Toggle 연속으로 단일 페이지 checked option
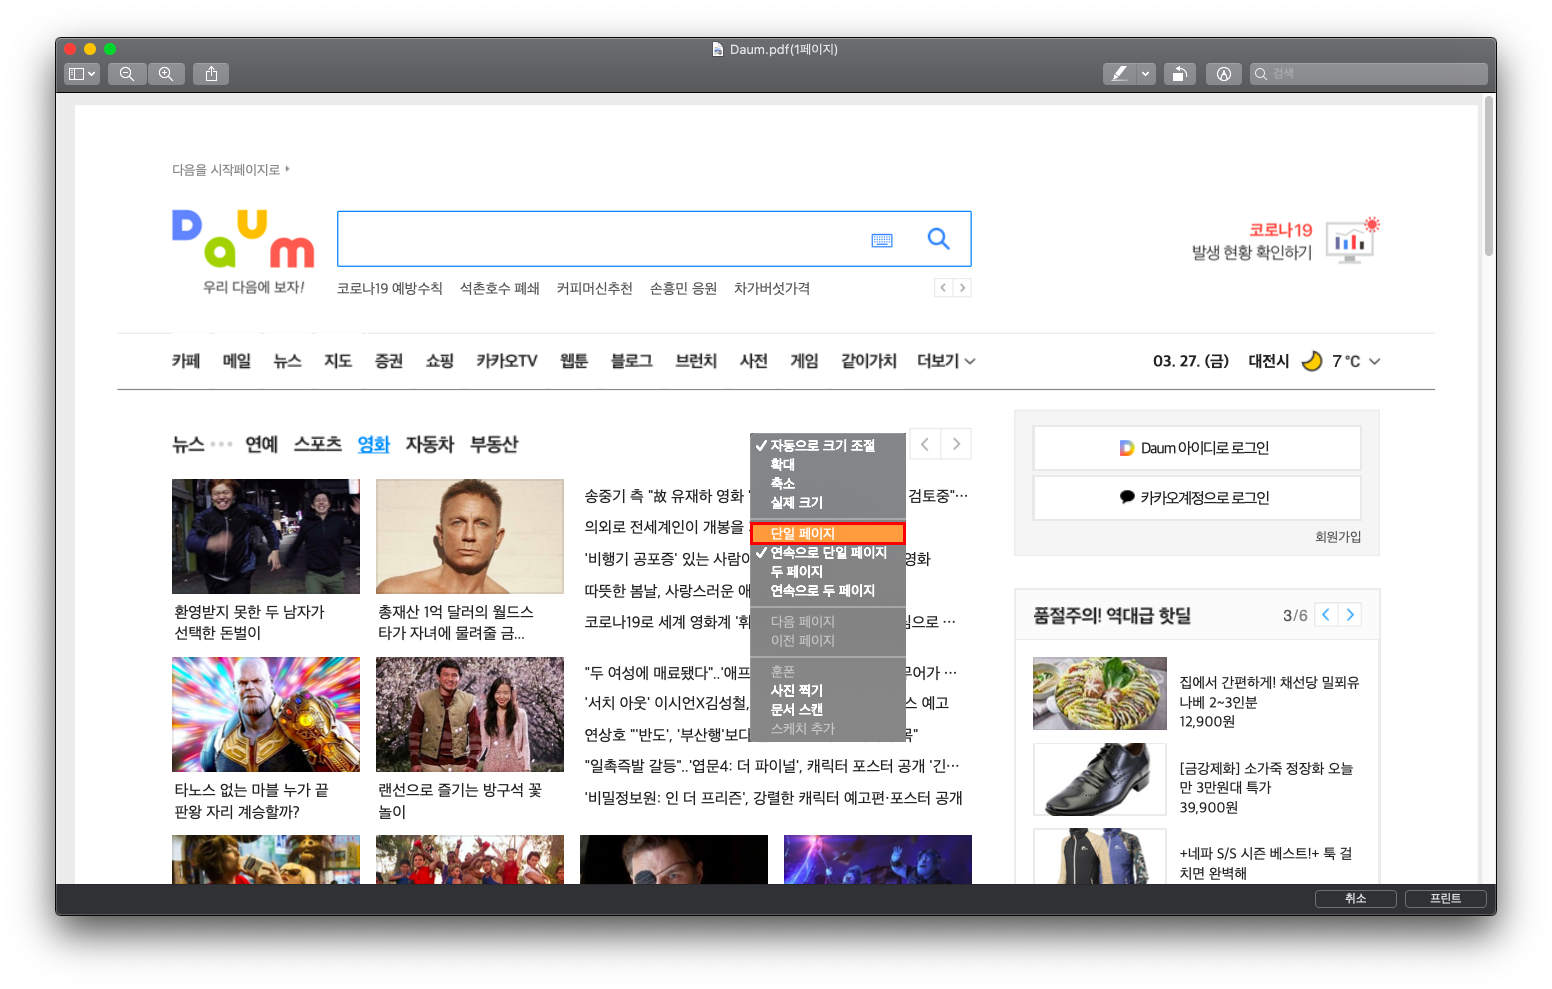Image resolution: width=1552 pixels, height=989 pixels. tap(828, 553)
